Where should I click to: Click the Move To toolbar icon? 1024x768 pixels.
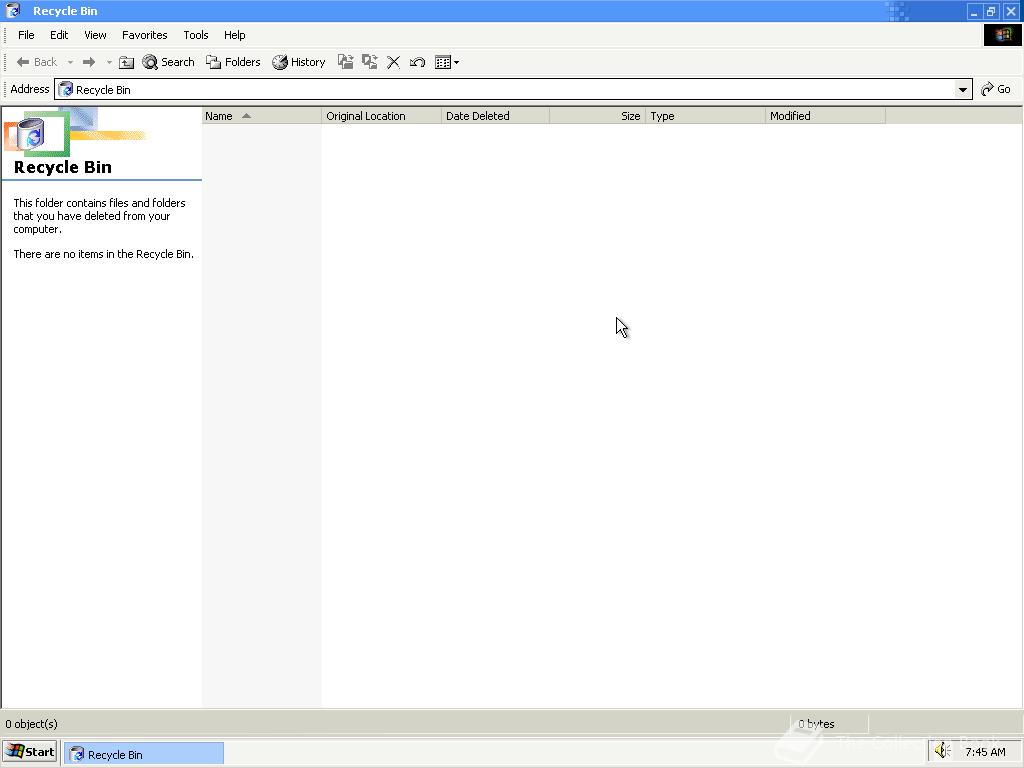(345, 62)
